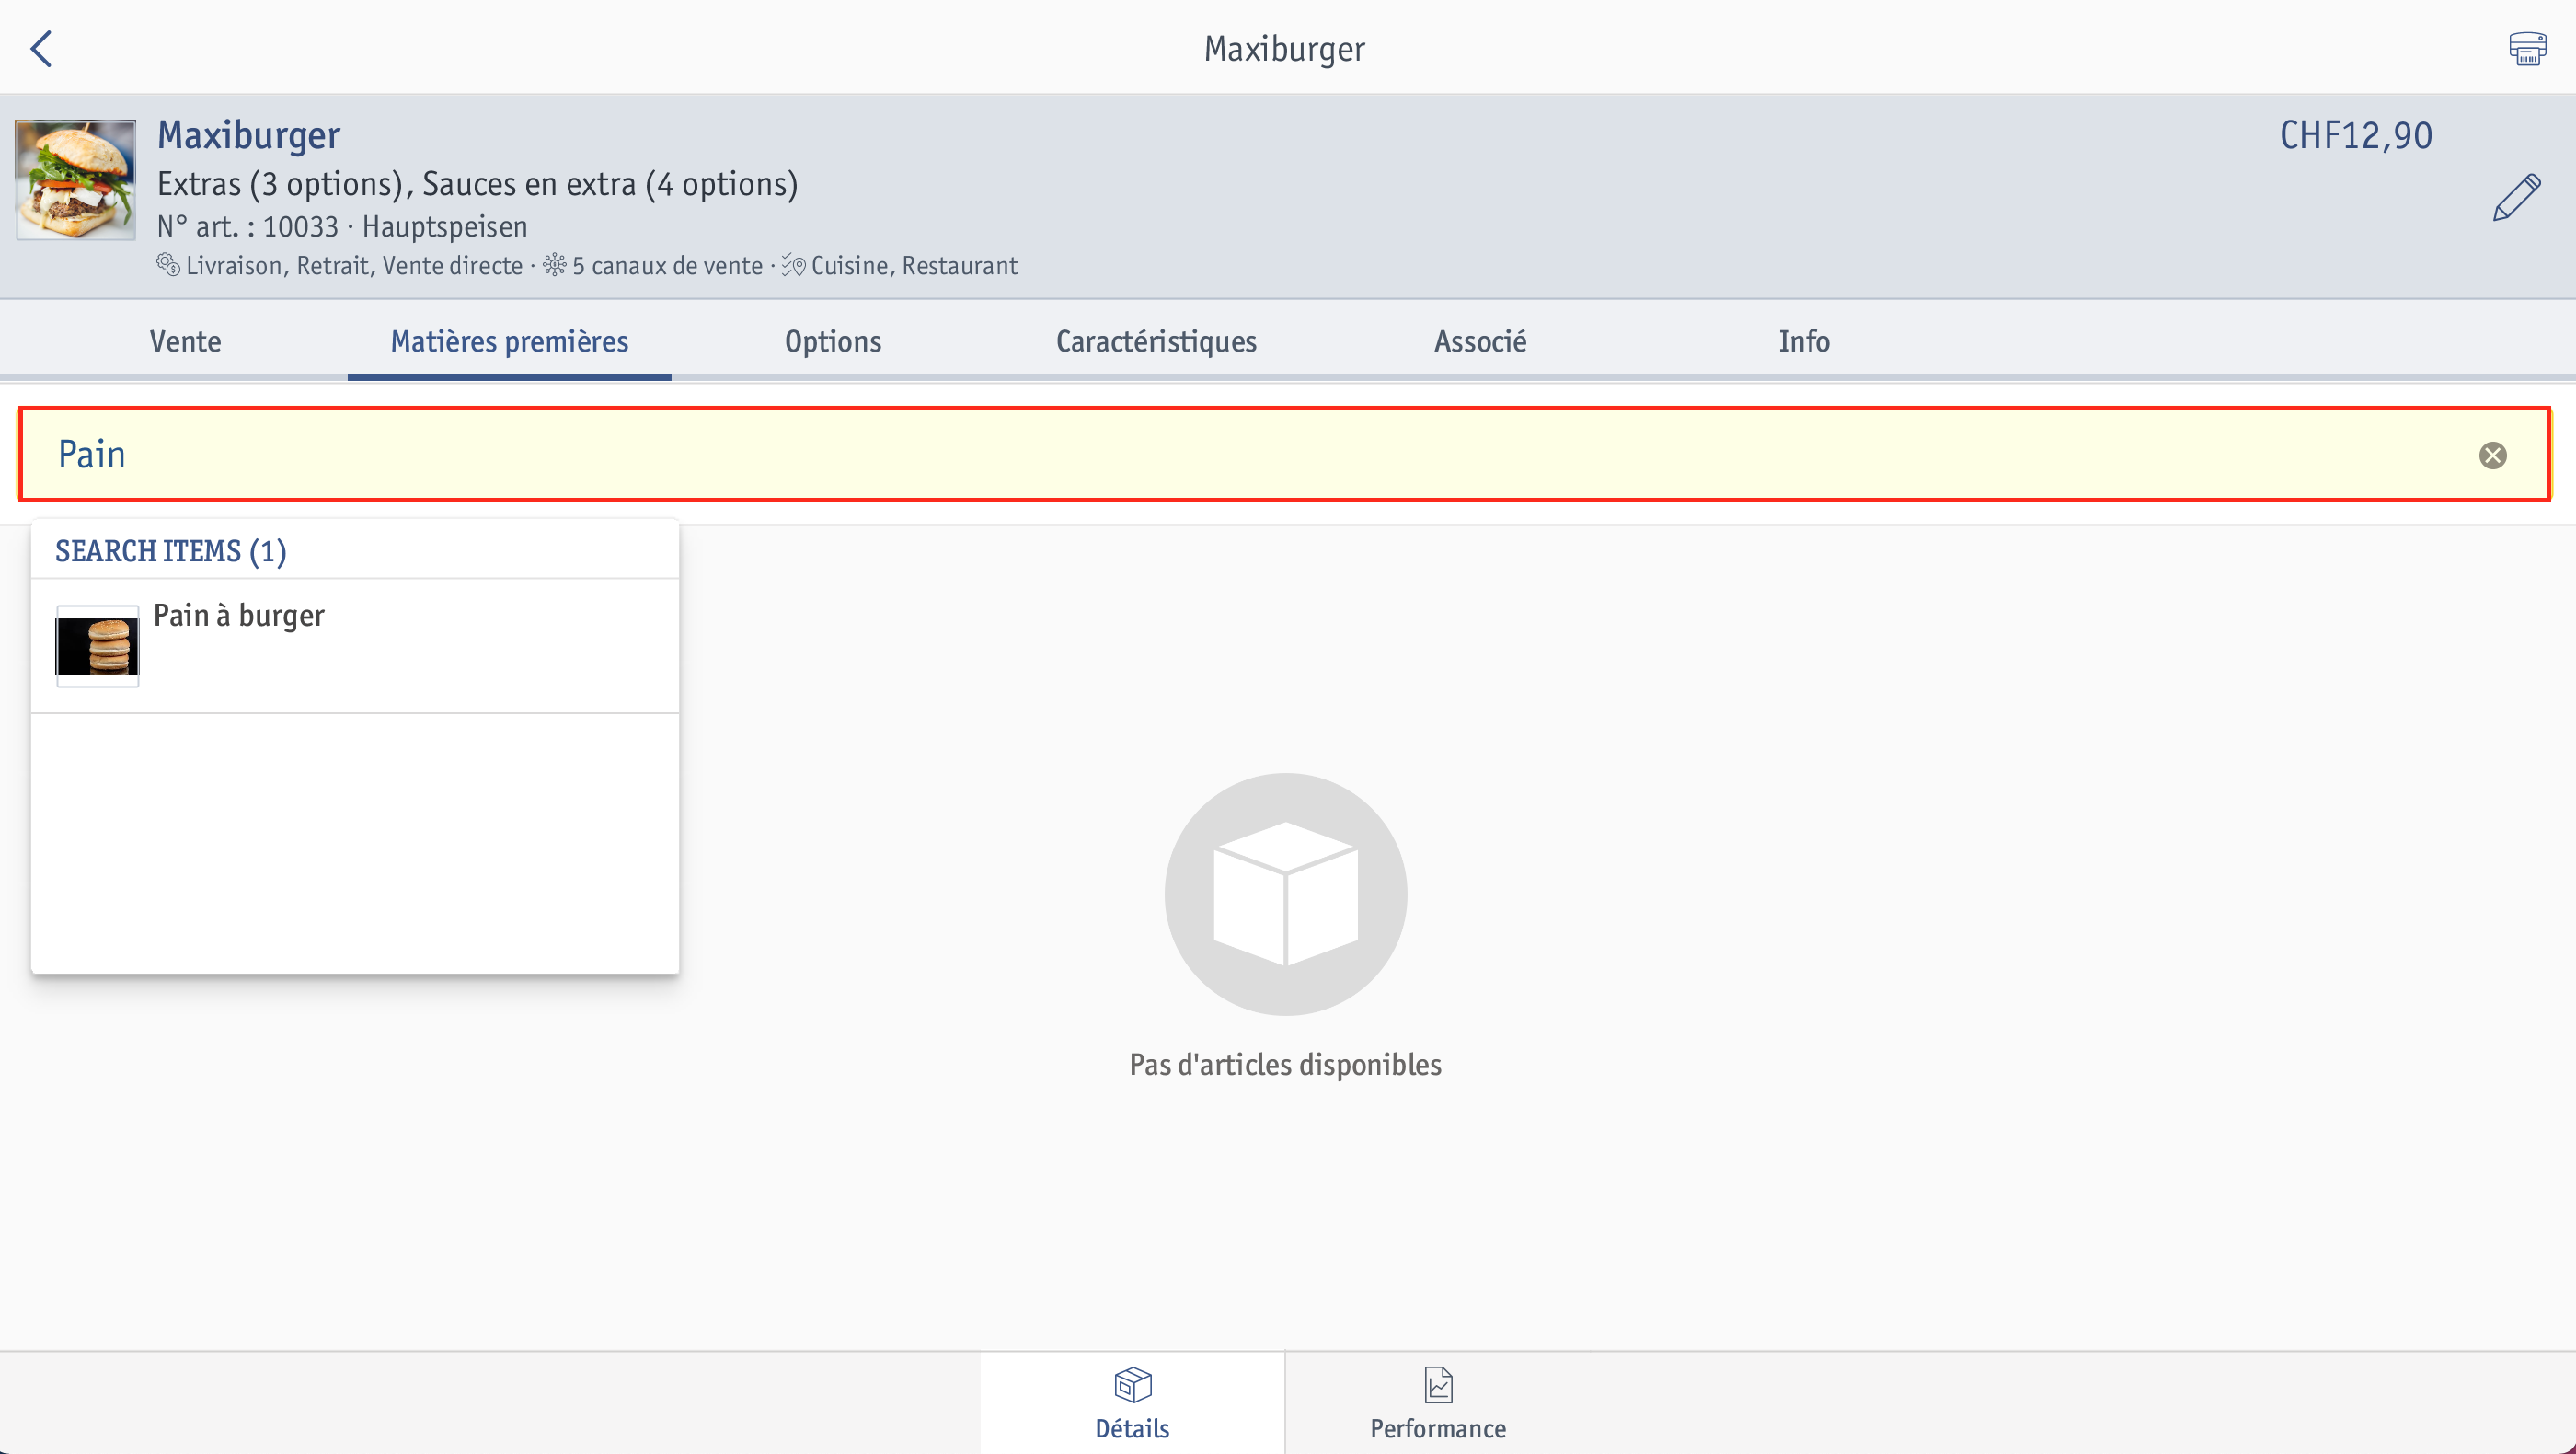Click the Maxiburger product photo
This screenshot has width=2576, height=1454.
[76, 180]
